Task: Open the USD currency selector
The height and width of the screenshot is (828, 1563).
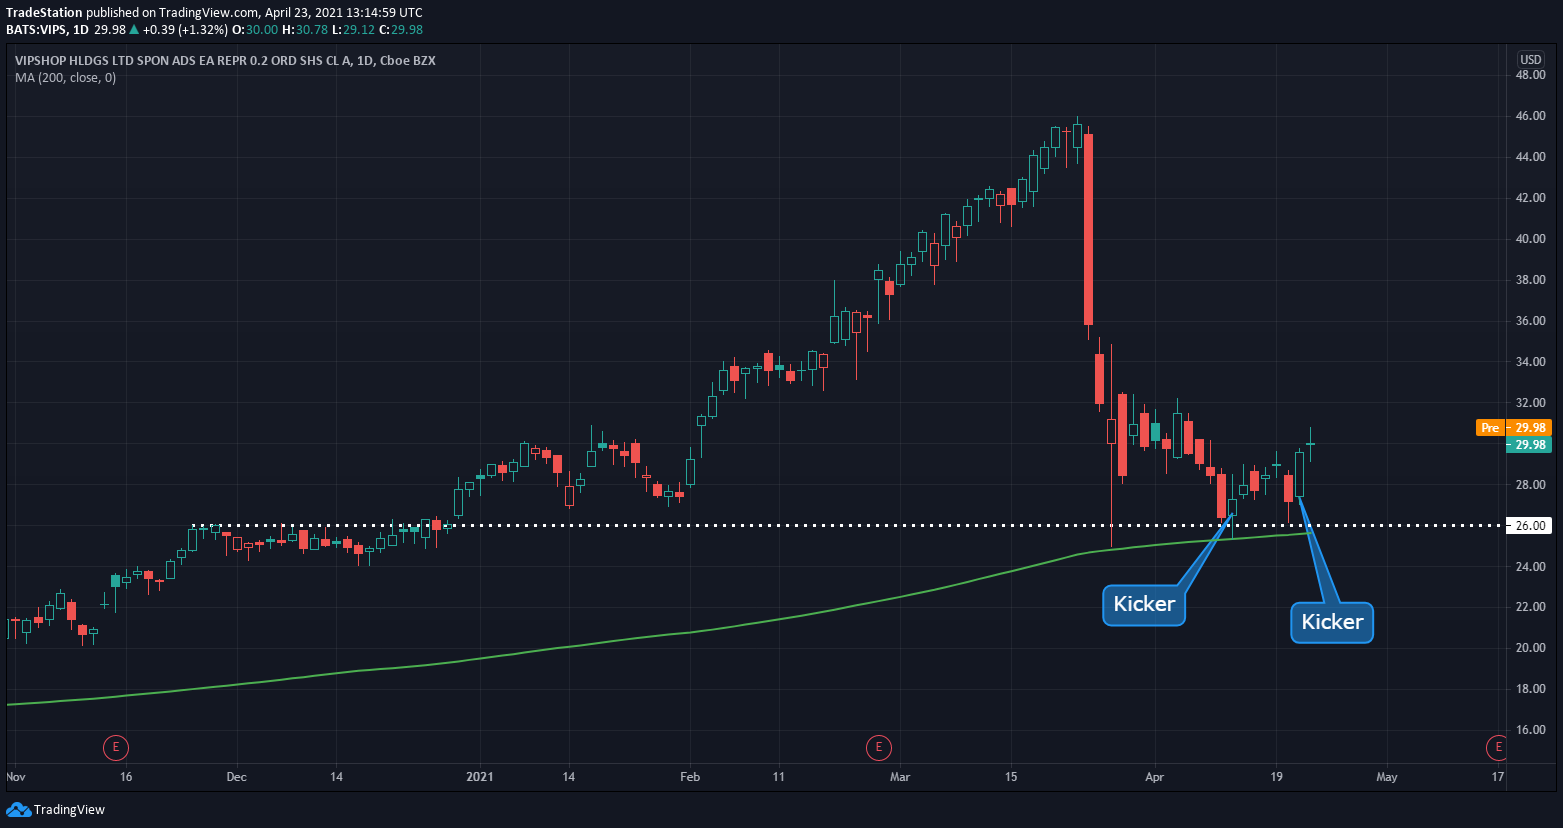Action: [1530, 60]
